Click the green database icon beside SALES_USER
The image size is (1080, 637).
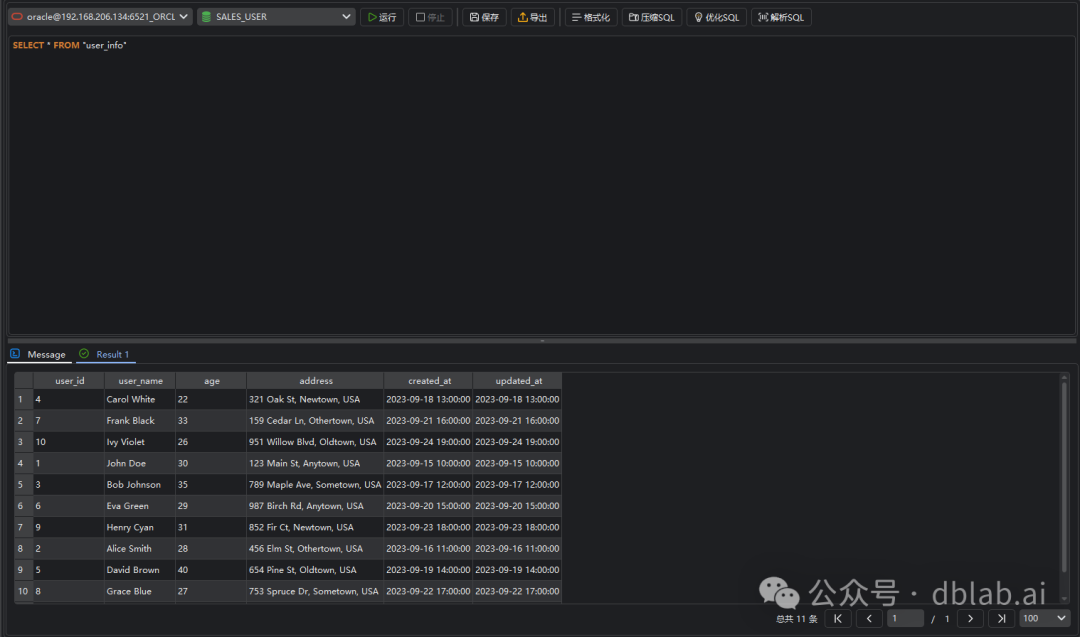pyautogui.click(x=207, y=16)
